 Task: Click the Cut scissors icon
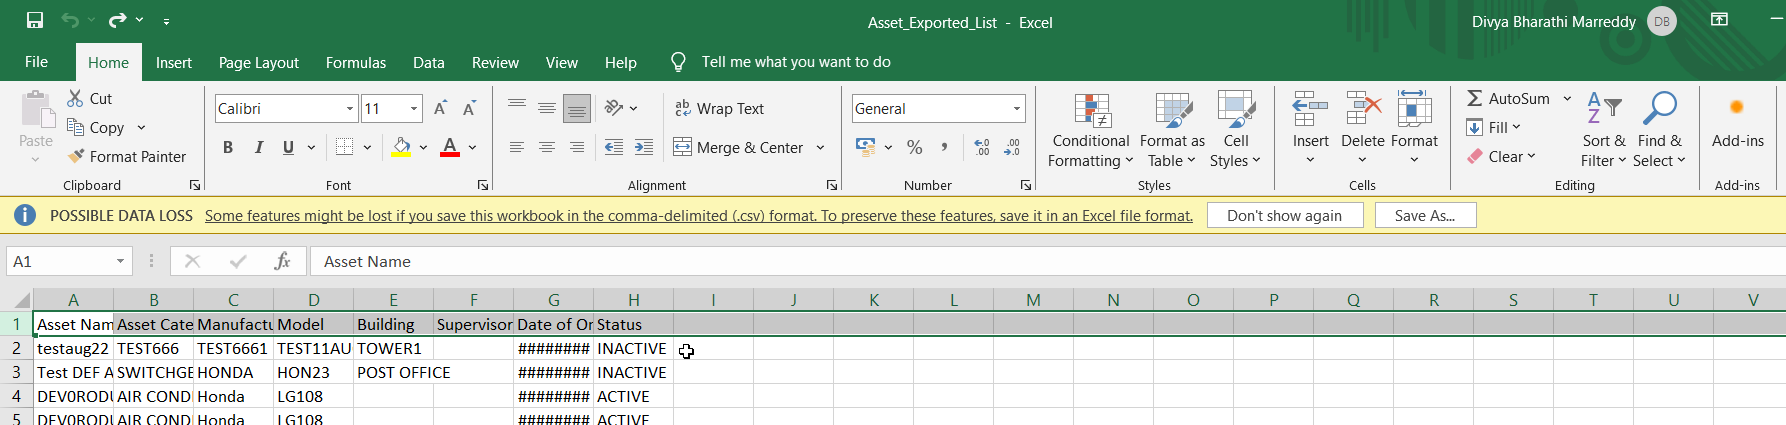coord(75,98)
